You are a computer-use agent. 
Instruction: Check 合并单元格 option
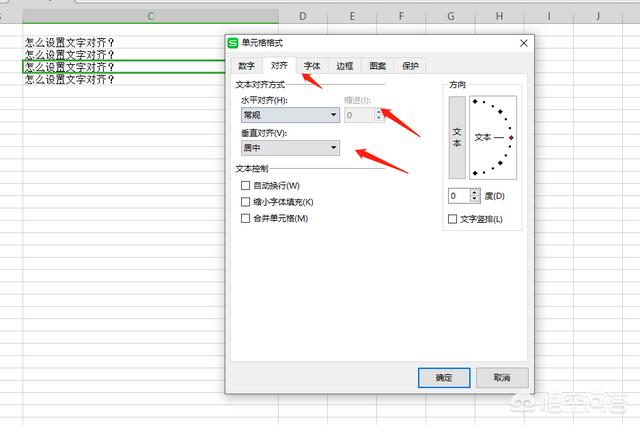[x=246, y=218]
